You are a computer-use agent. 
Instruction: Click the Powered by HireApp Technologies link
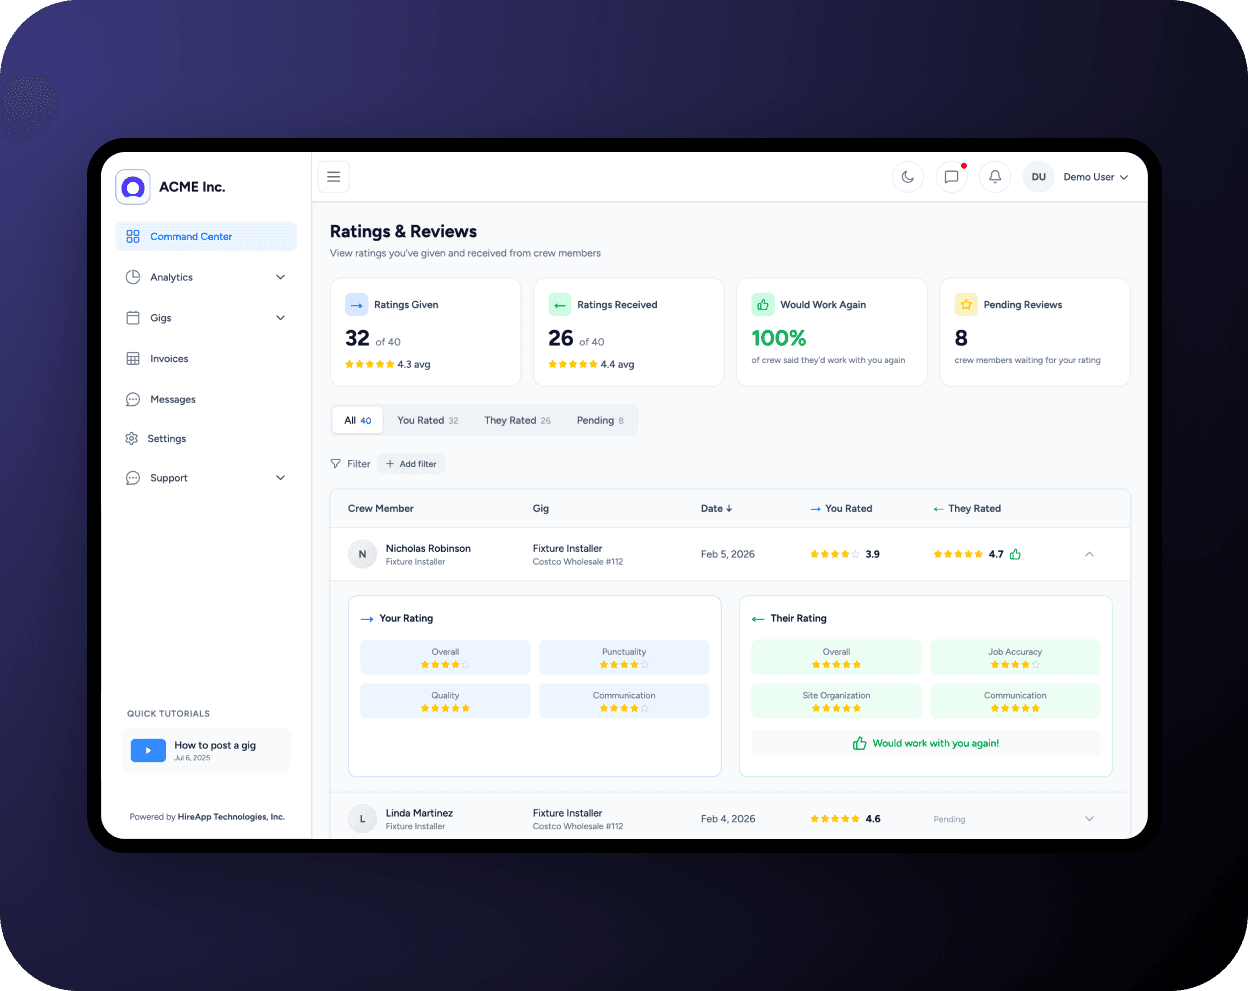click(207, 816)
